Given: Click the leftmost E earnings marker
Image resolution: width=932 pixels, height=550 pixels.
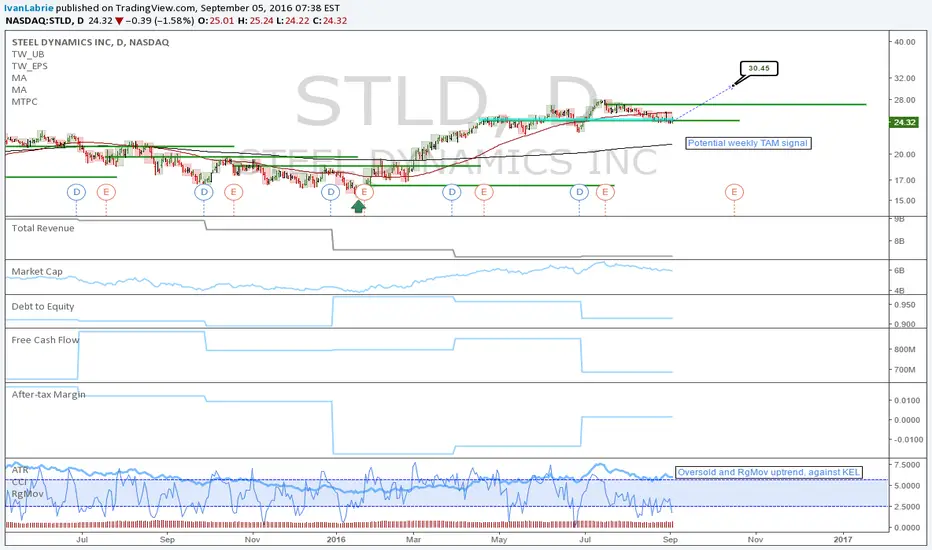Looking at the screenshot, I should click(106, 192).
